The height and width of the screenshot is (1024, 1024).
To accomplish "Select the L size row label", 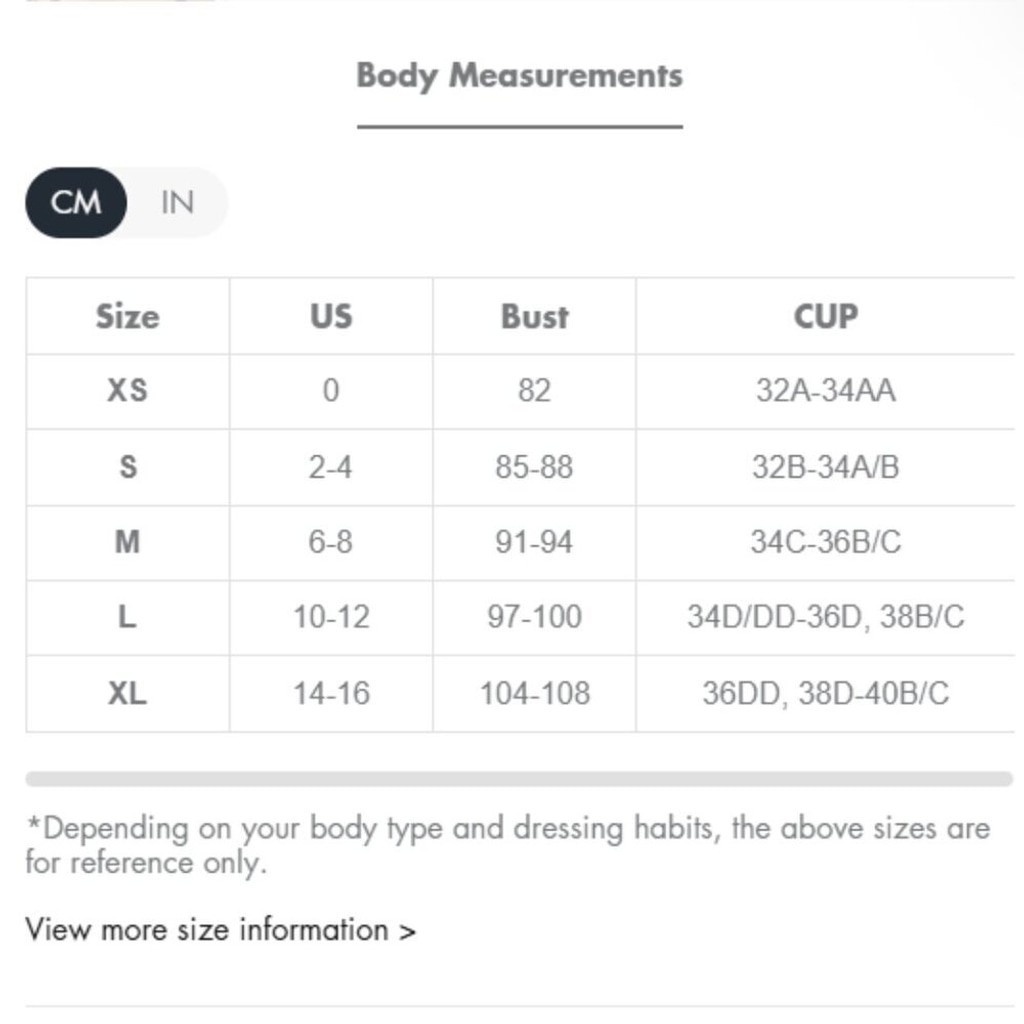I will point(128,617).
